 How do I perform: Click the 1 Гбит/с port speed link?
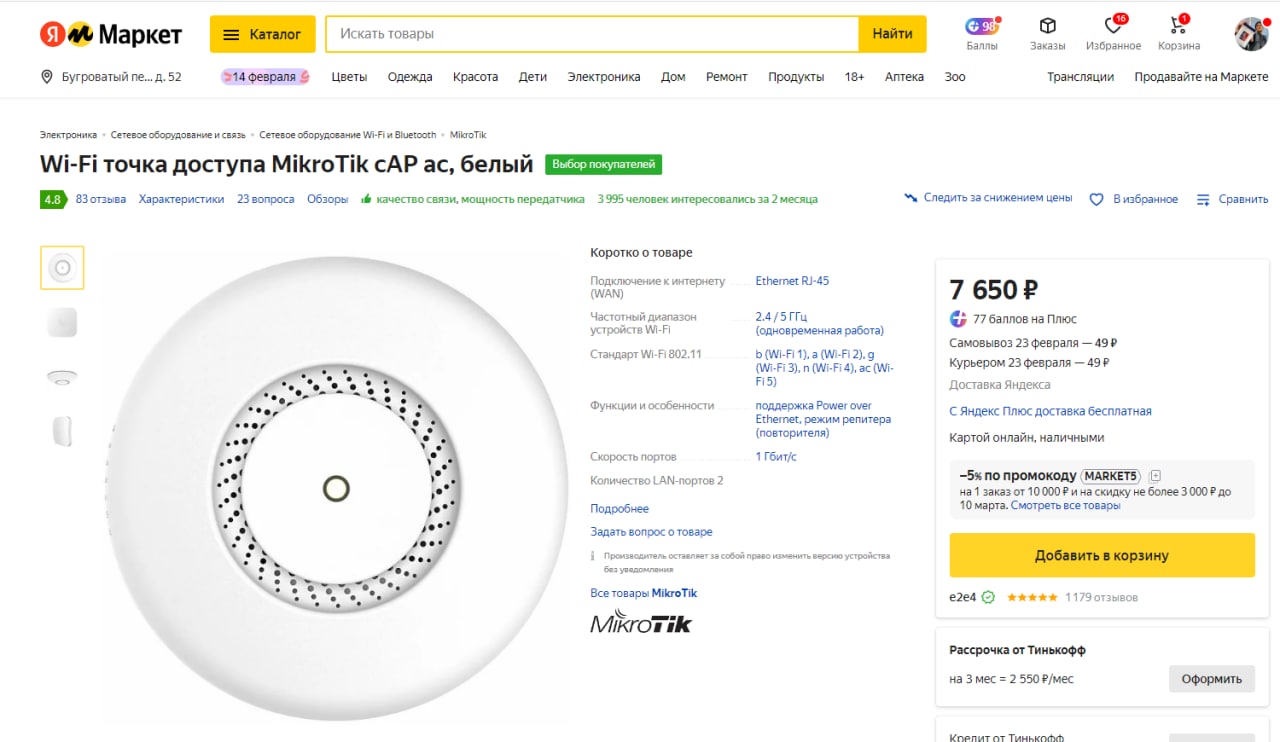776,457
